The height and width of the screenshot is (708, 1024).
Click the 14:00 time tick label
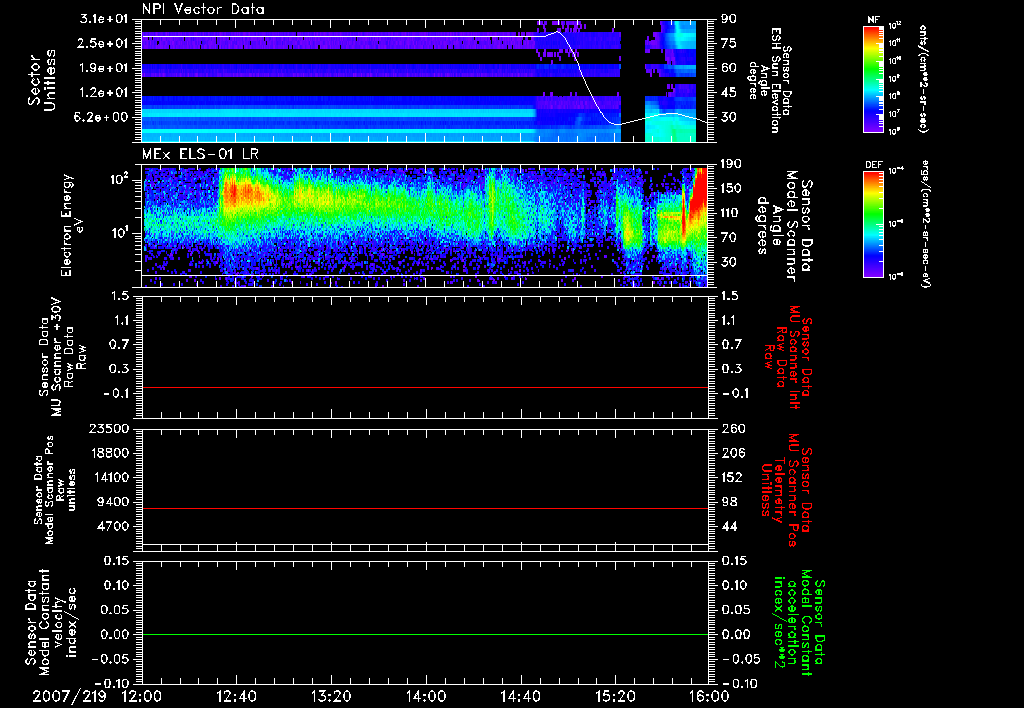pyautogui.click(x=426, y=696)
